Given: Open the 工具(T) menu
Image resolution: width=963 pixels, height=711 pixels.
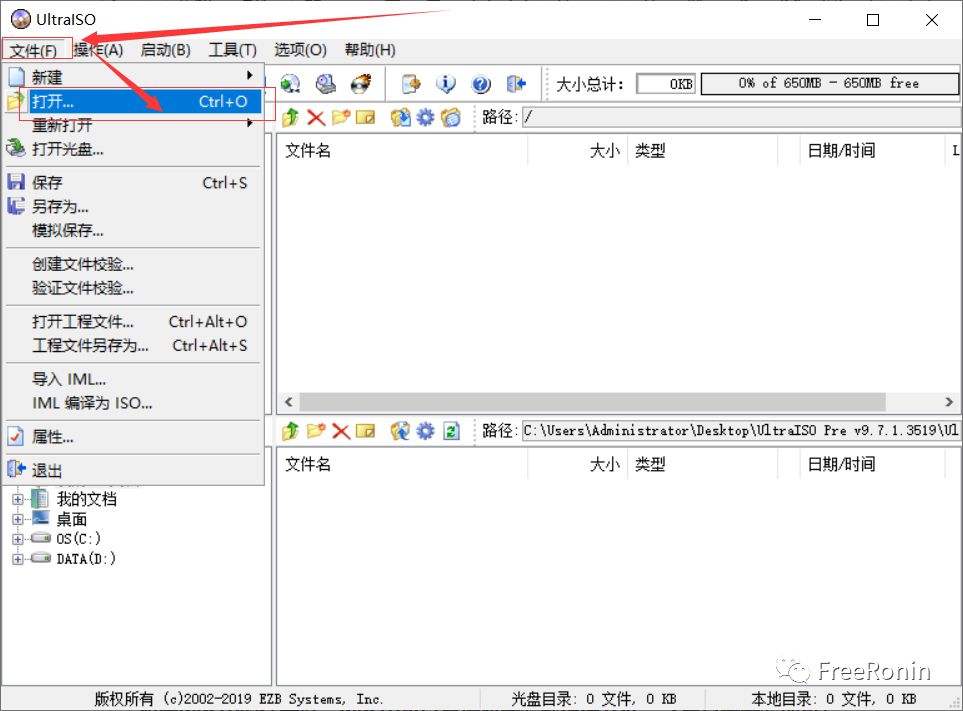Looking at the screenshot, I should (x=232, y=50).
